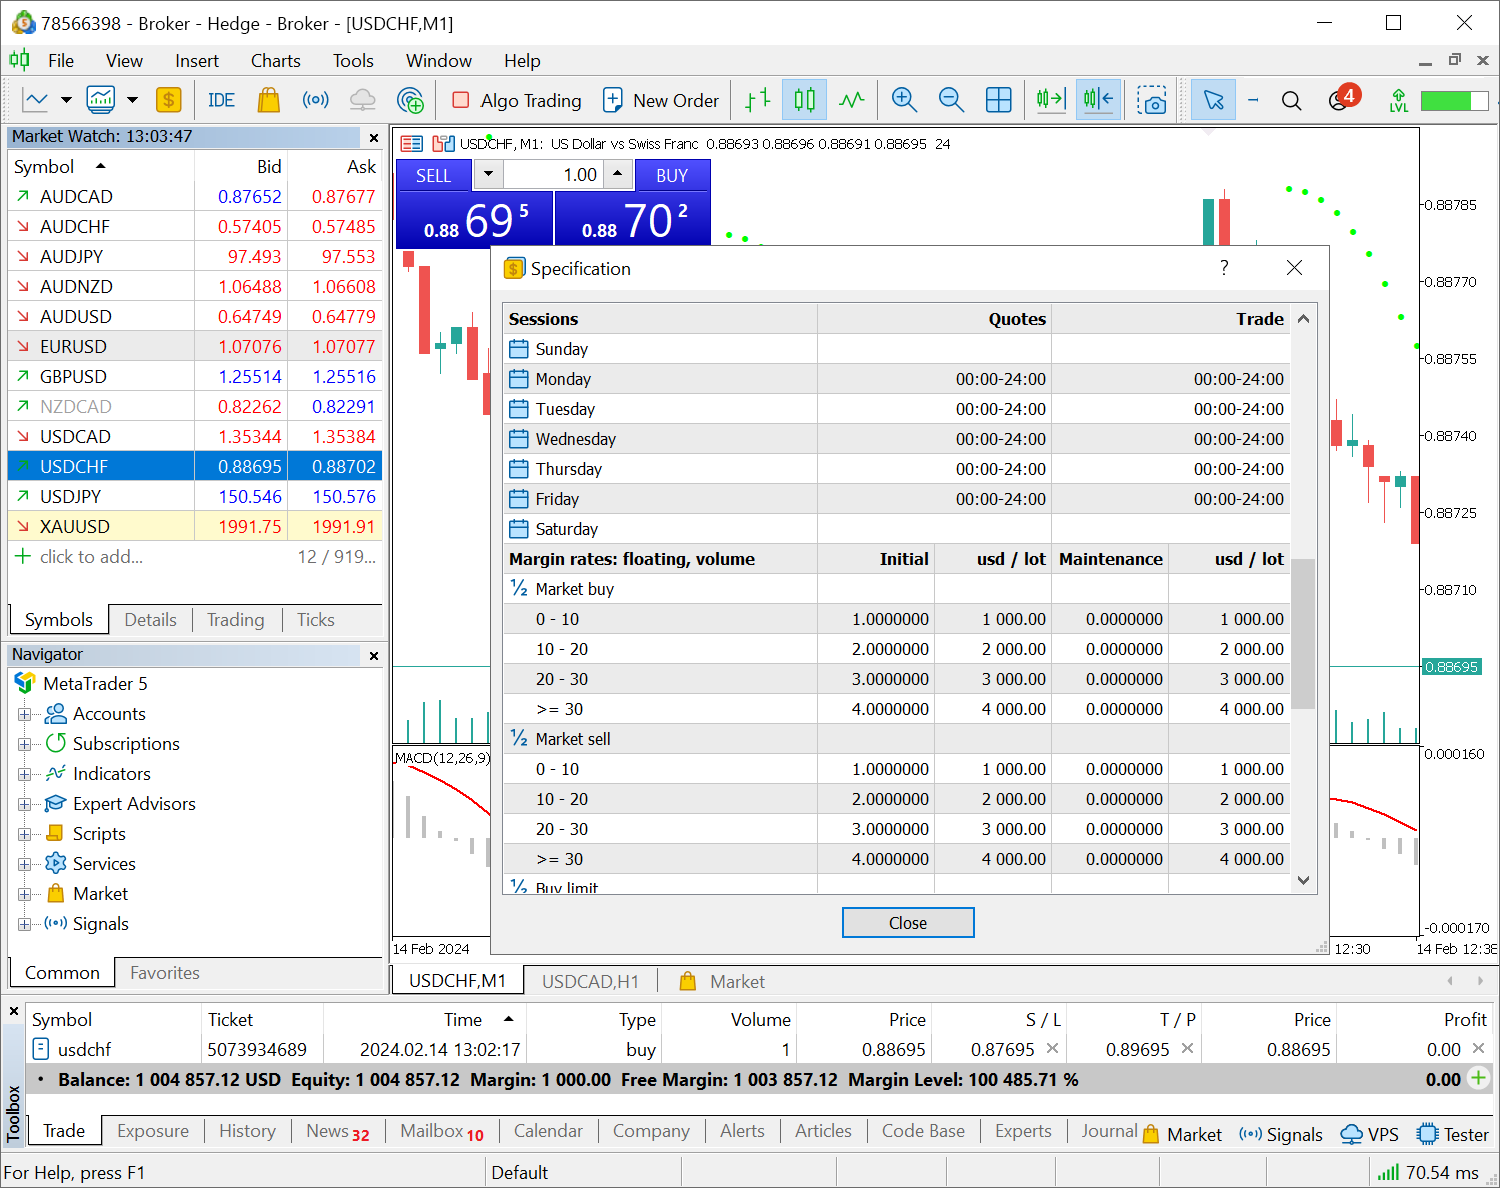Close the Specification dialog
1500x1188 pixels.
[x=1294, y=268]
